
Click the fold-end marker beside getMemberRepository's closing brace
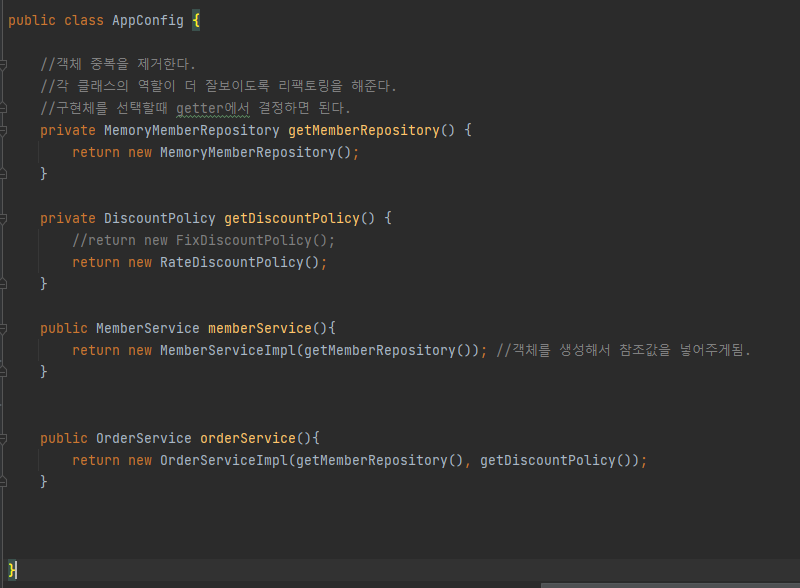point(3,174)
